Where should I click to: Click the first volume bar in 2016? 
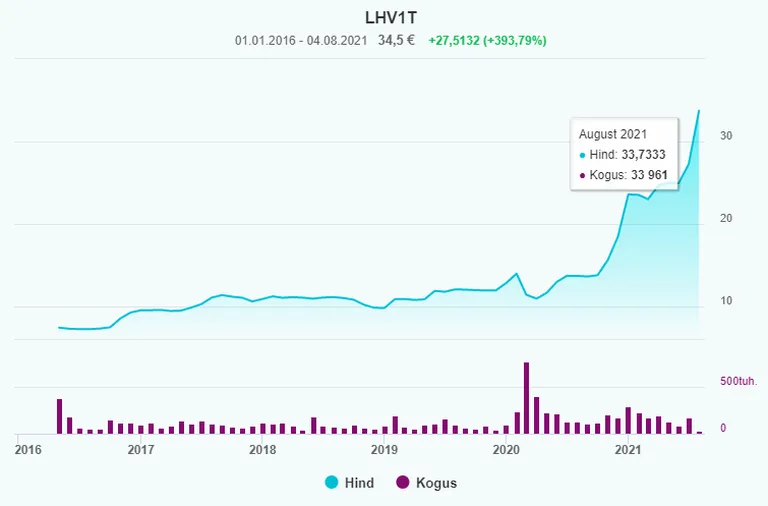point(60,416)
